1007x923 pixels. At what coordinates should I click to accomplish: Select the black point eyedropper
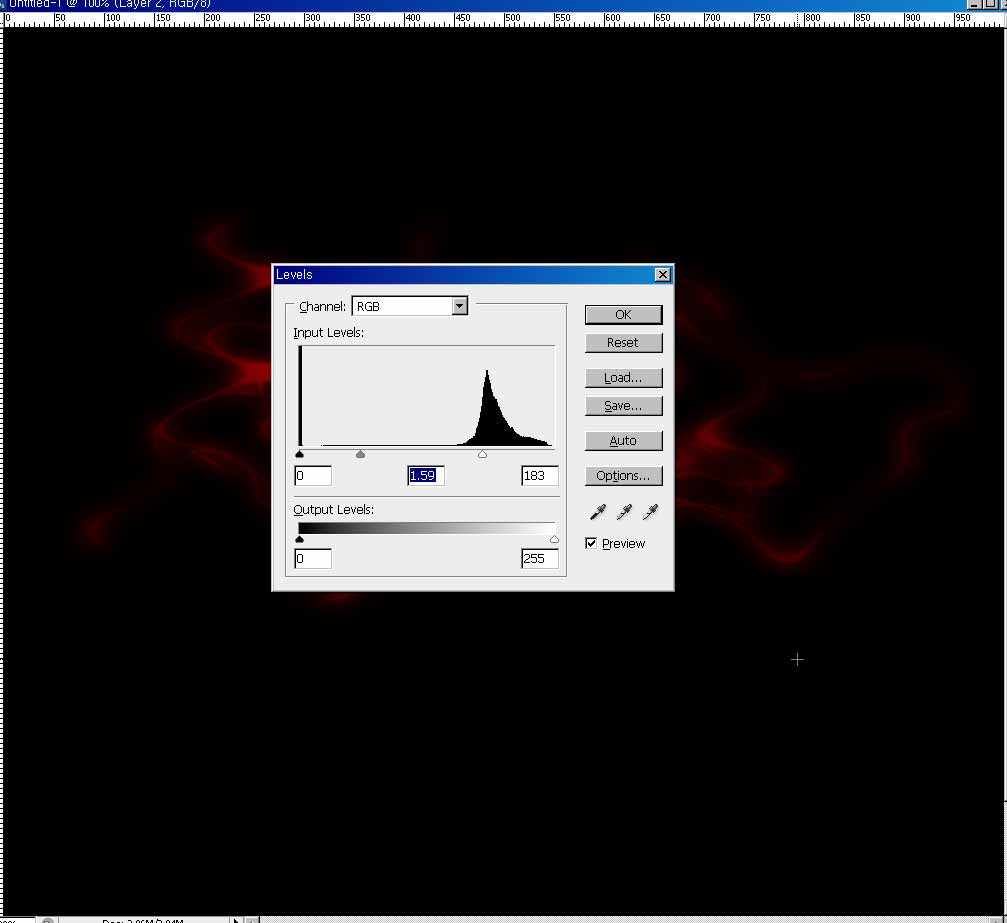click(x=598, y=512)
